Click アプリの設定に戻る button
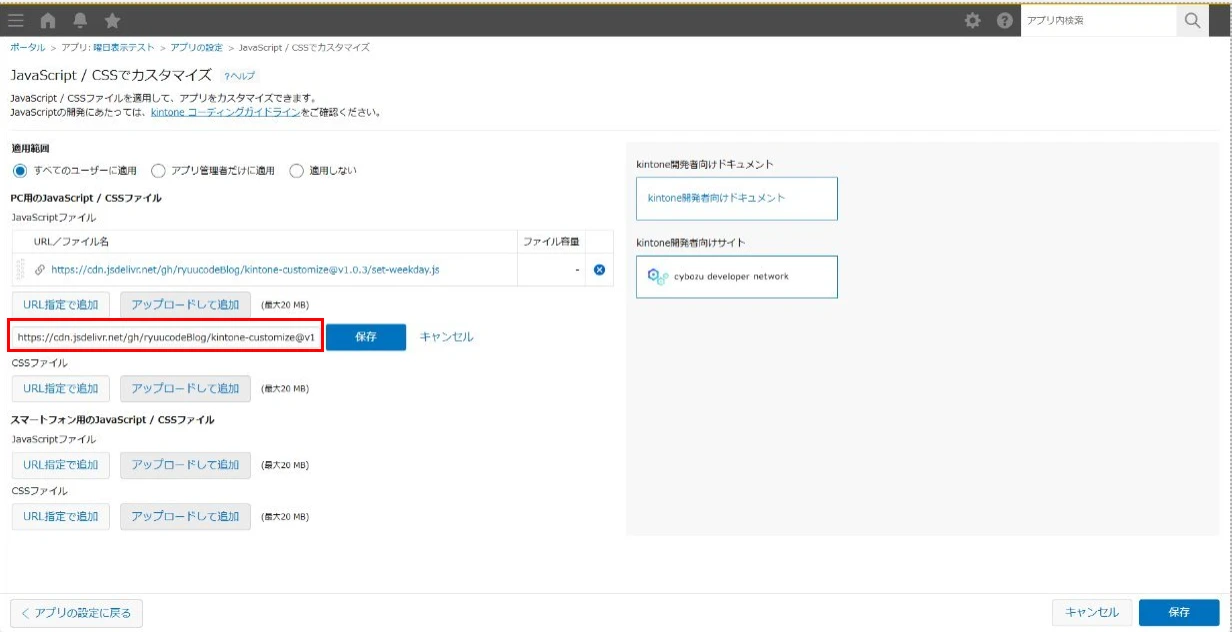Viewport: 1232px width, 632px height. pyautogui.click(x=75, y=612)
